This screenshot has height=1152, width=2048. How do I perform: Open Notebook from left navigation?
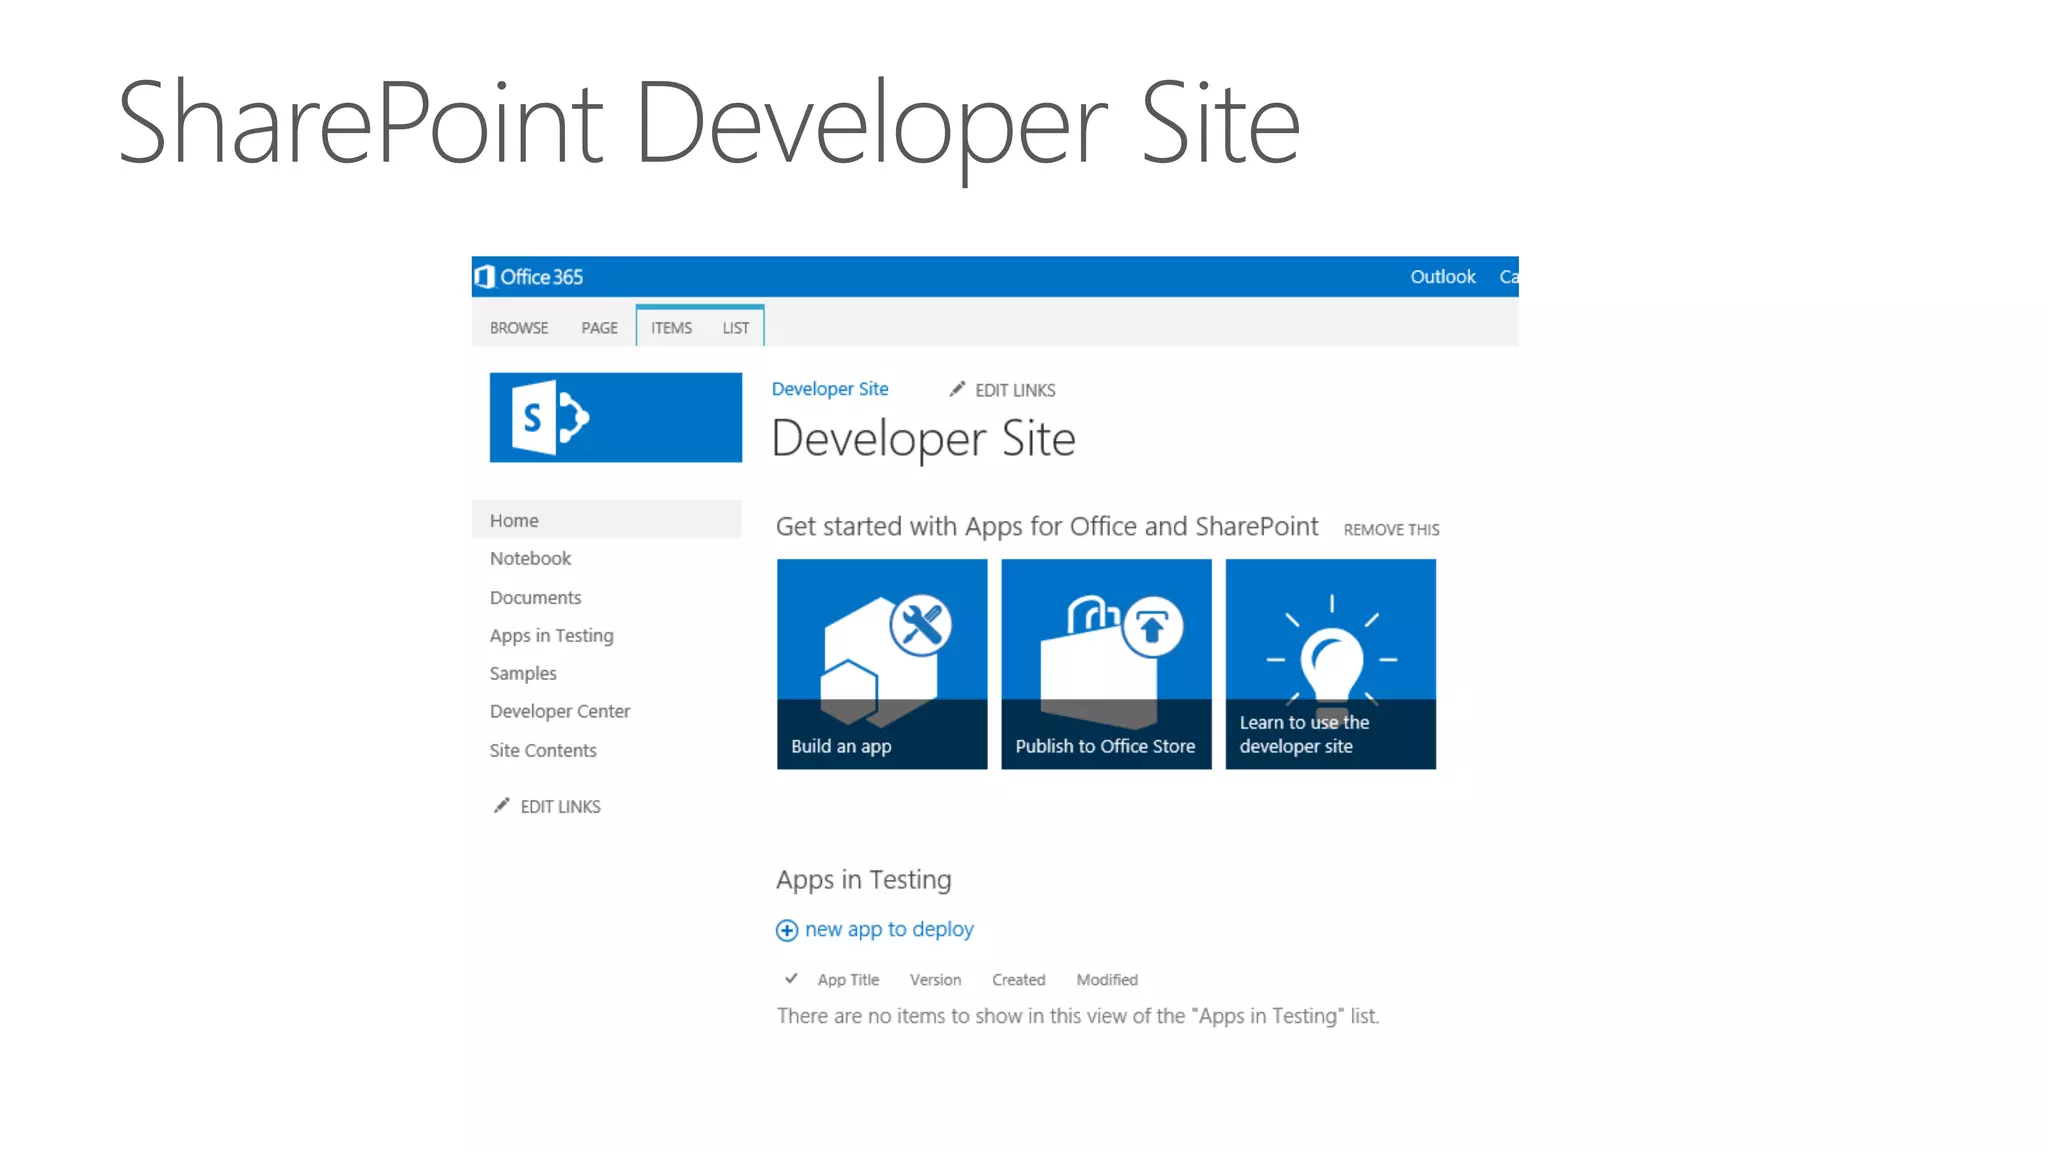coord(530,559)
